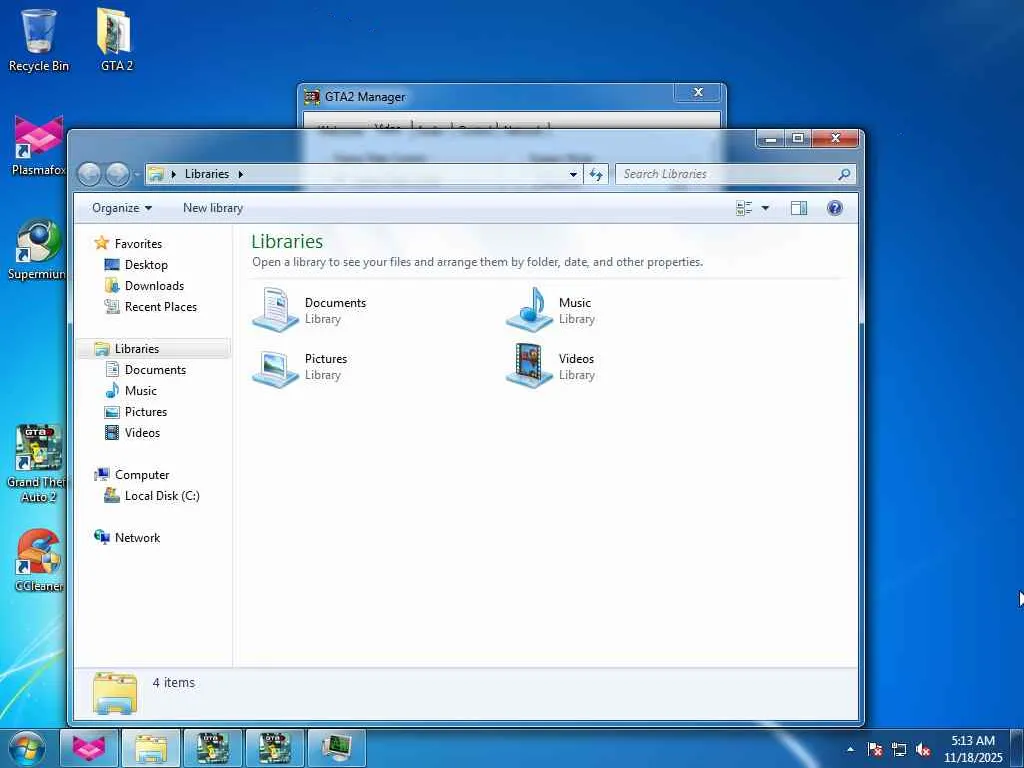Open the Windows Start menu
Image resolution: width=1024 pixels, height=768 pixels.
27,748
